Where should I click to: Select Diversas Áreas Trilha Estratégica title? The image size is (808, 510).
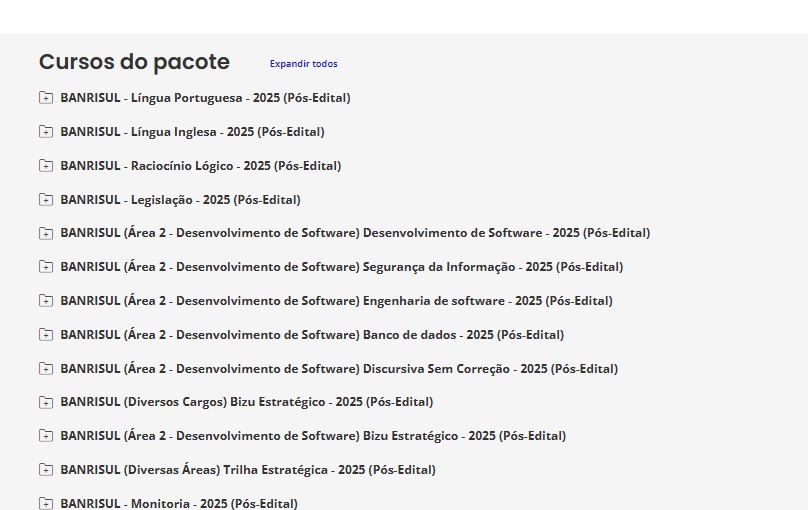[248, 470]
